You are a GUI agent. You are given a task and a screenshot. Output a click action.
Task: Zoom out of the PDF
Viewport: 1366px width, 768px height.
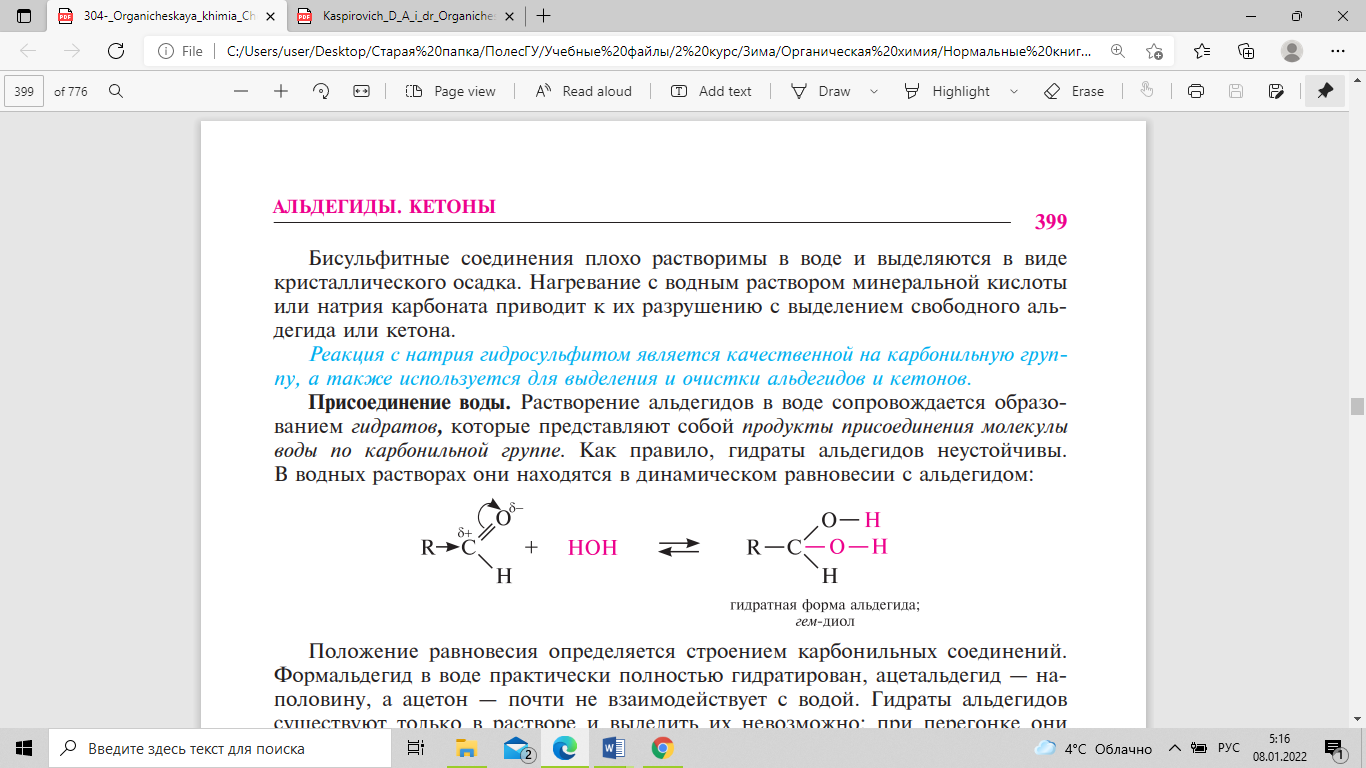(x=241, y=91)
